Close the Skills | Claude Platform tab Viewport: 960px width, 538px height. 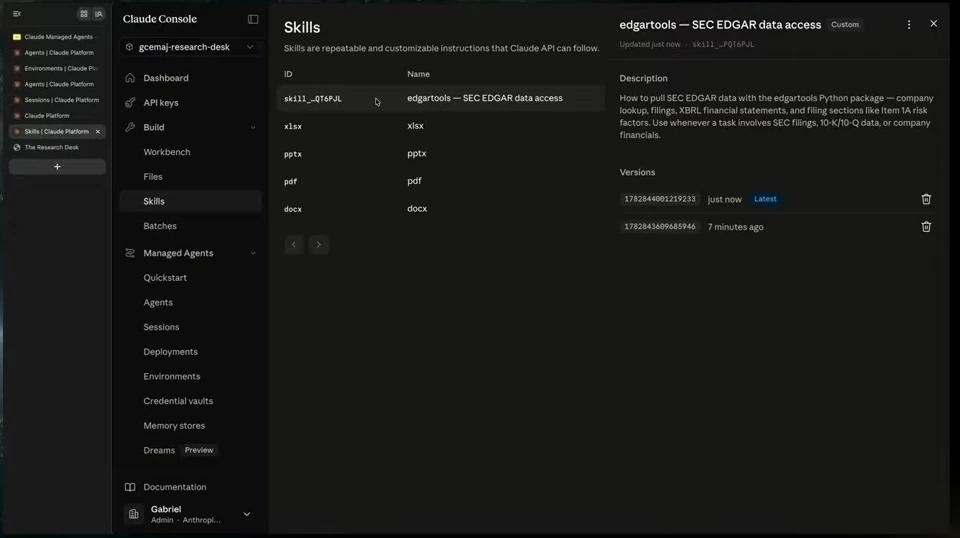point(97,132)
